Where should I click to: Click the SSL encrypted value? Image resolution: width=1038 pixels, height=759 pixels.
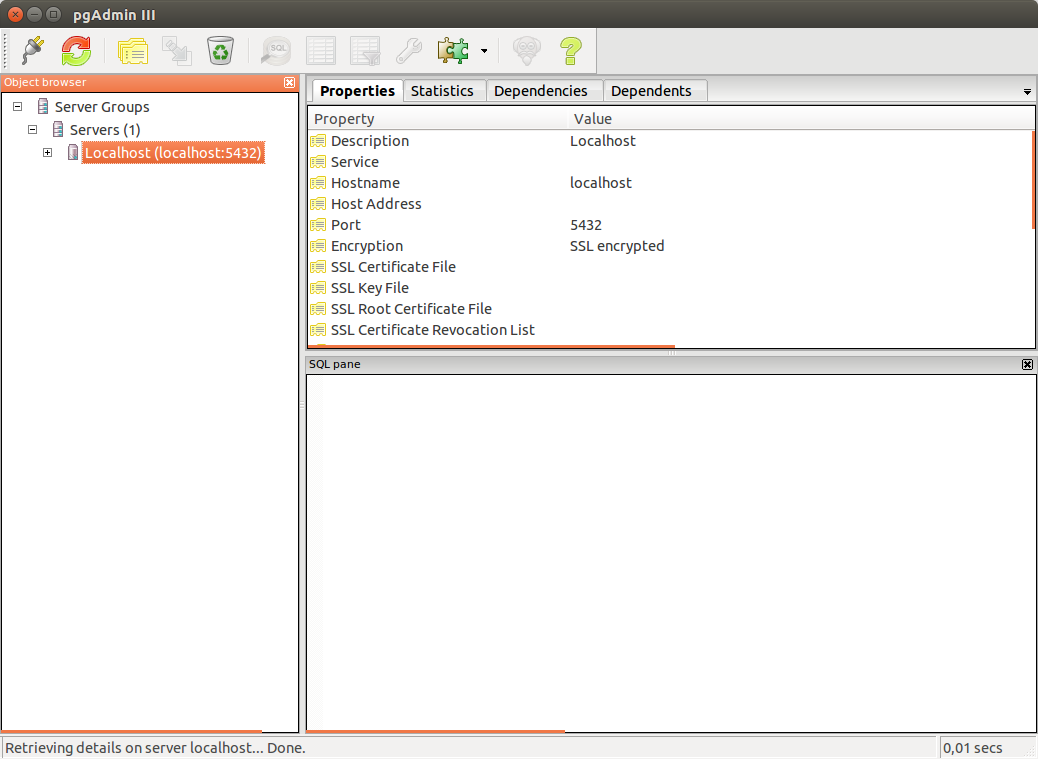pos(617,246)
